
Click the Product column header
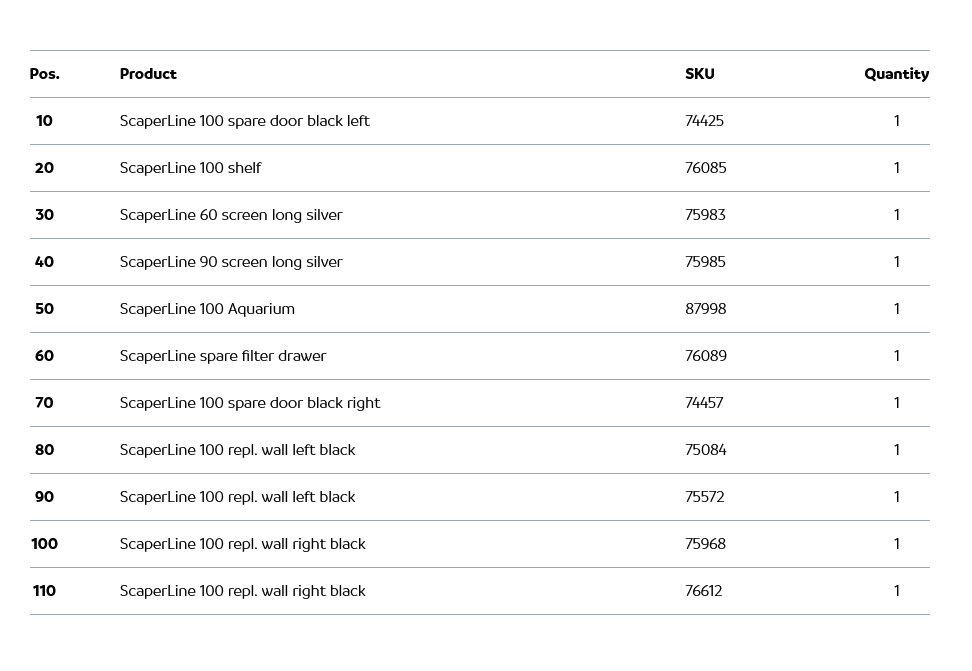[x=148, y=74]
